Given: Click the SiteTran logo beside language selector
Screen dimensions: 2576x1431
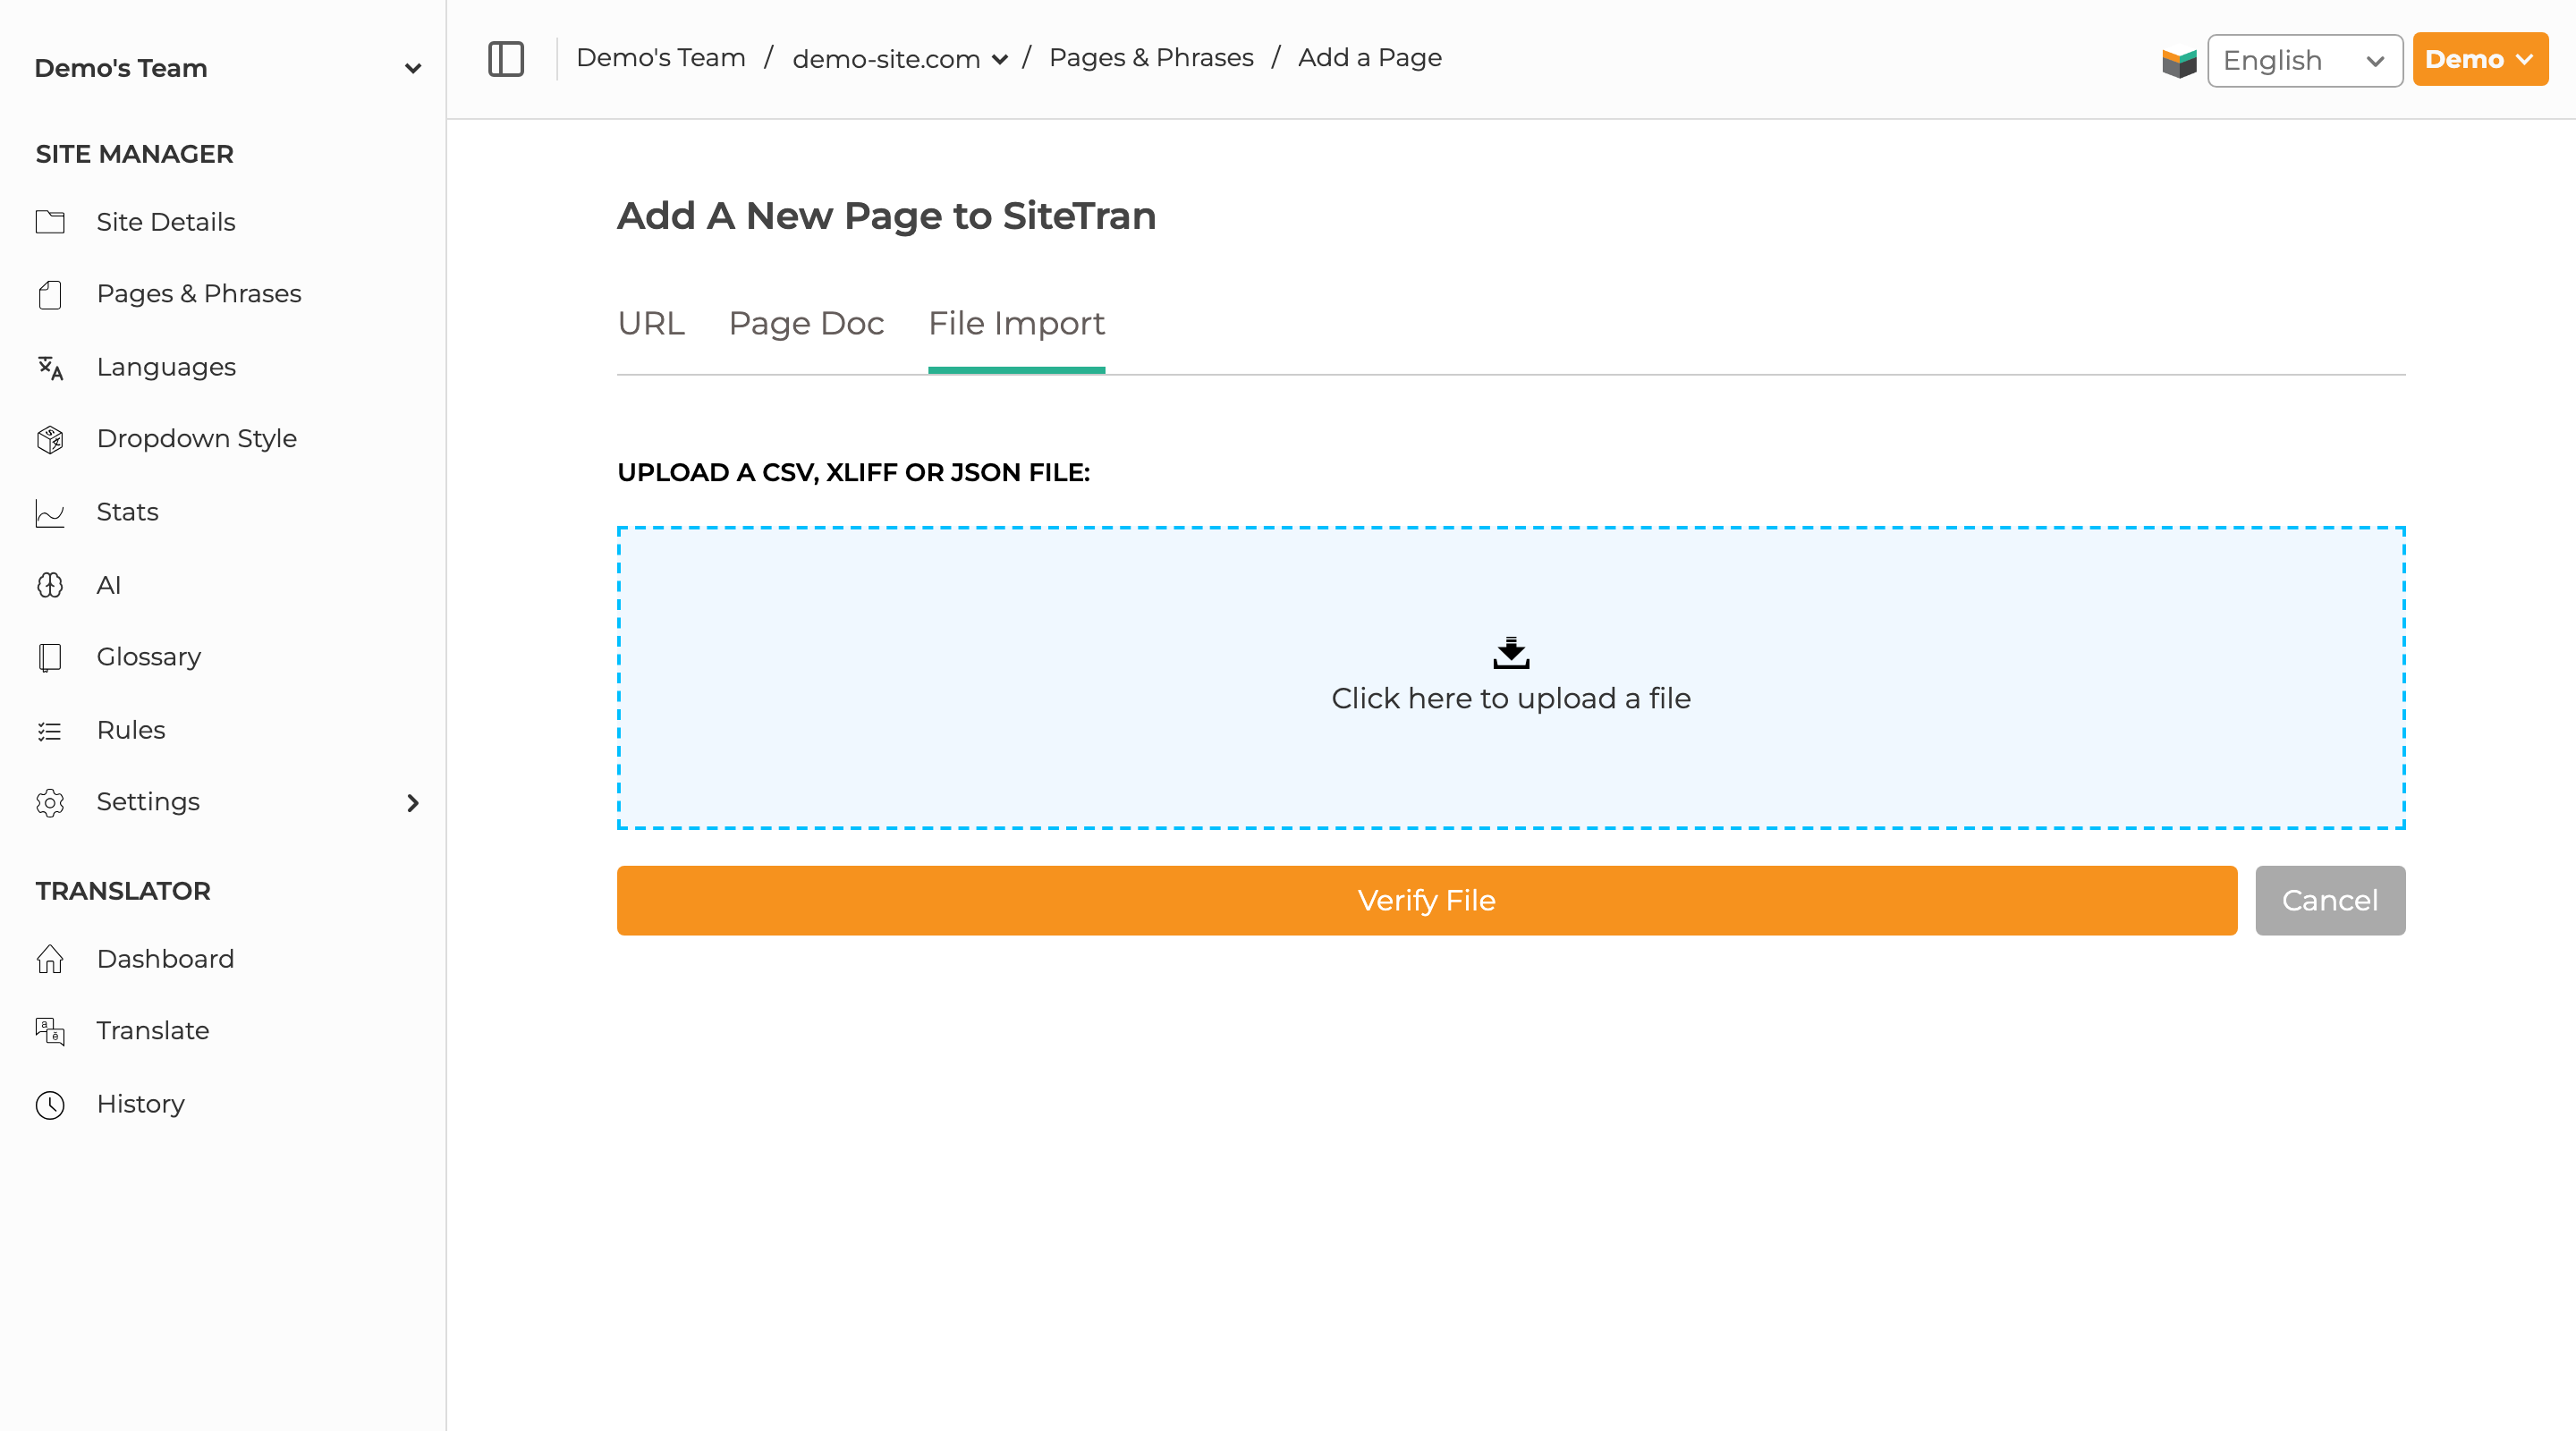Looking at the screenshot, I should coord(2179,62).
